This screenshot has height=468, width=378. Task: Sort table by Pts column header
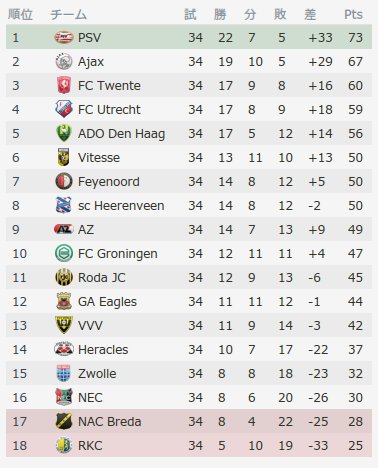(353, 14)
